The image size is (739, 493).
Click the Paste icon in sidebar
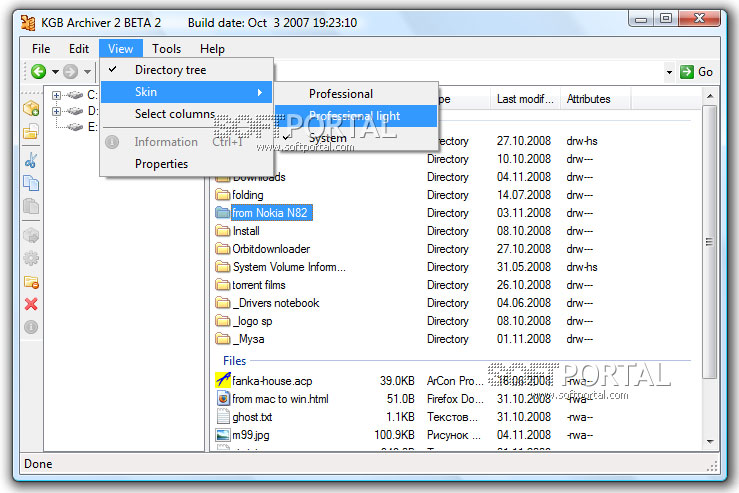click(31, 206)
